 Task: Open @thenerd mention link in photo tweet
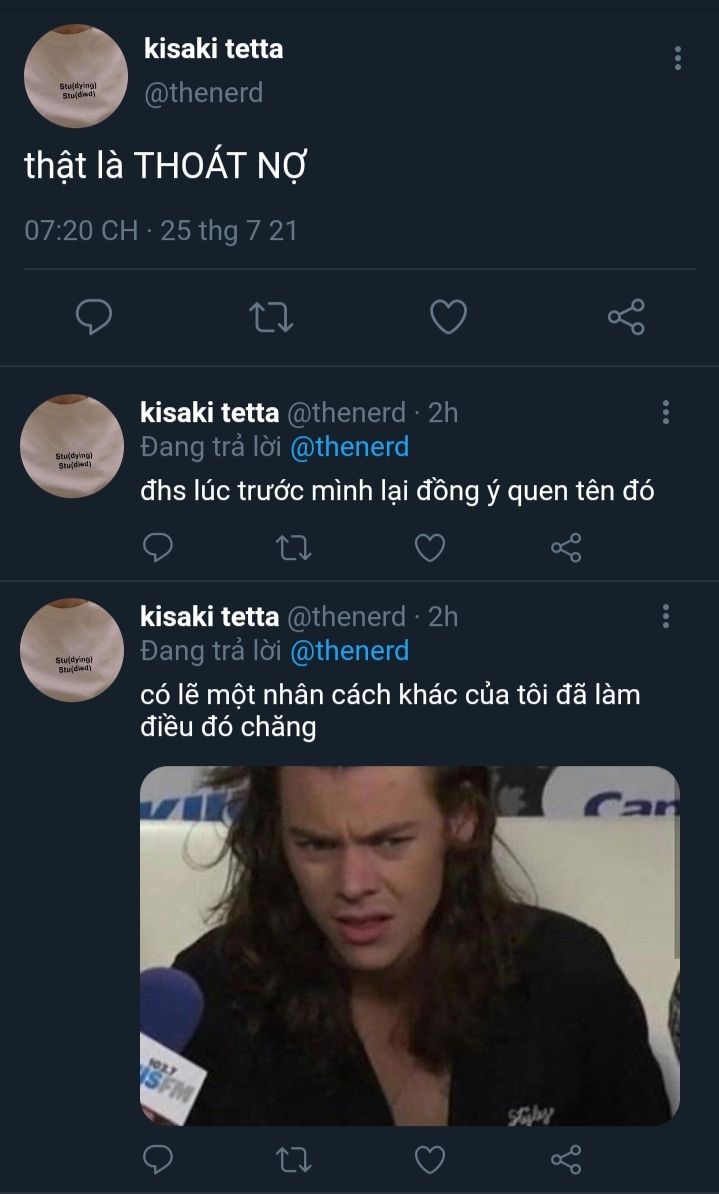pyautogui.click(x=349, y=651)
